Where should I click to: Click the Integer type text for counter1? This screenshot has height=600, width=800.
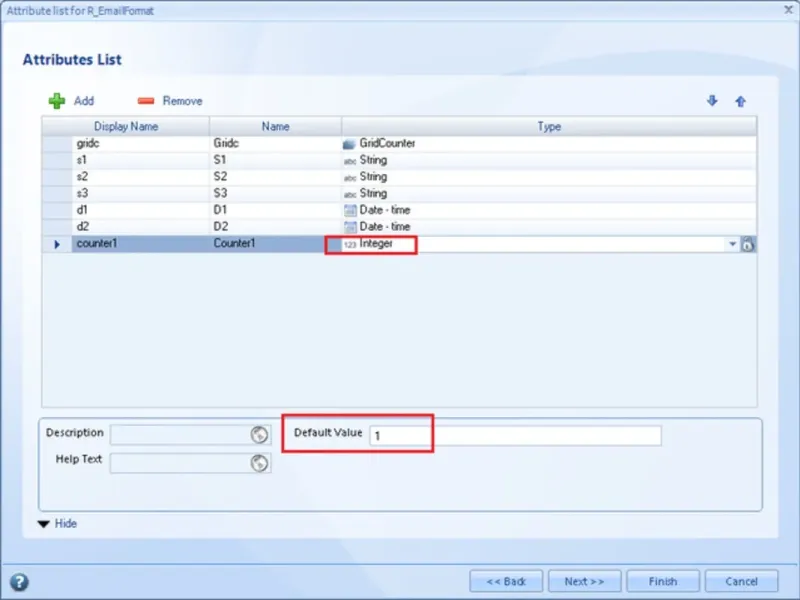376,243
